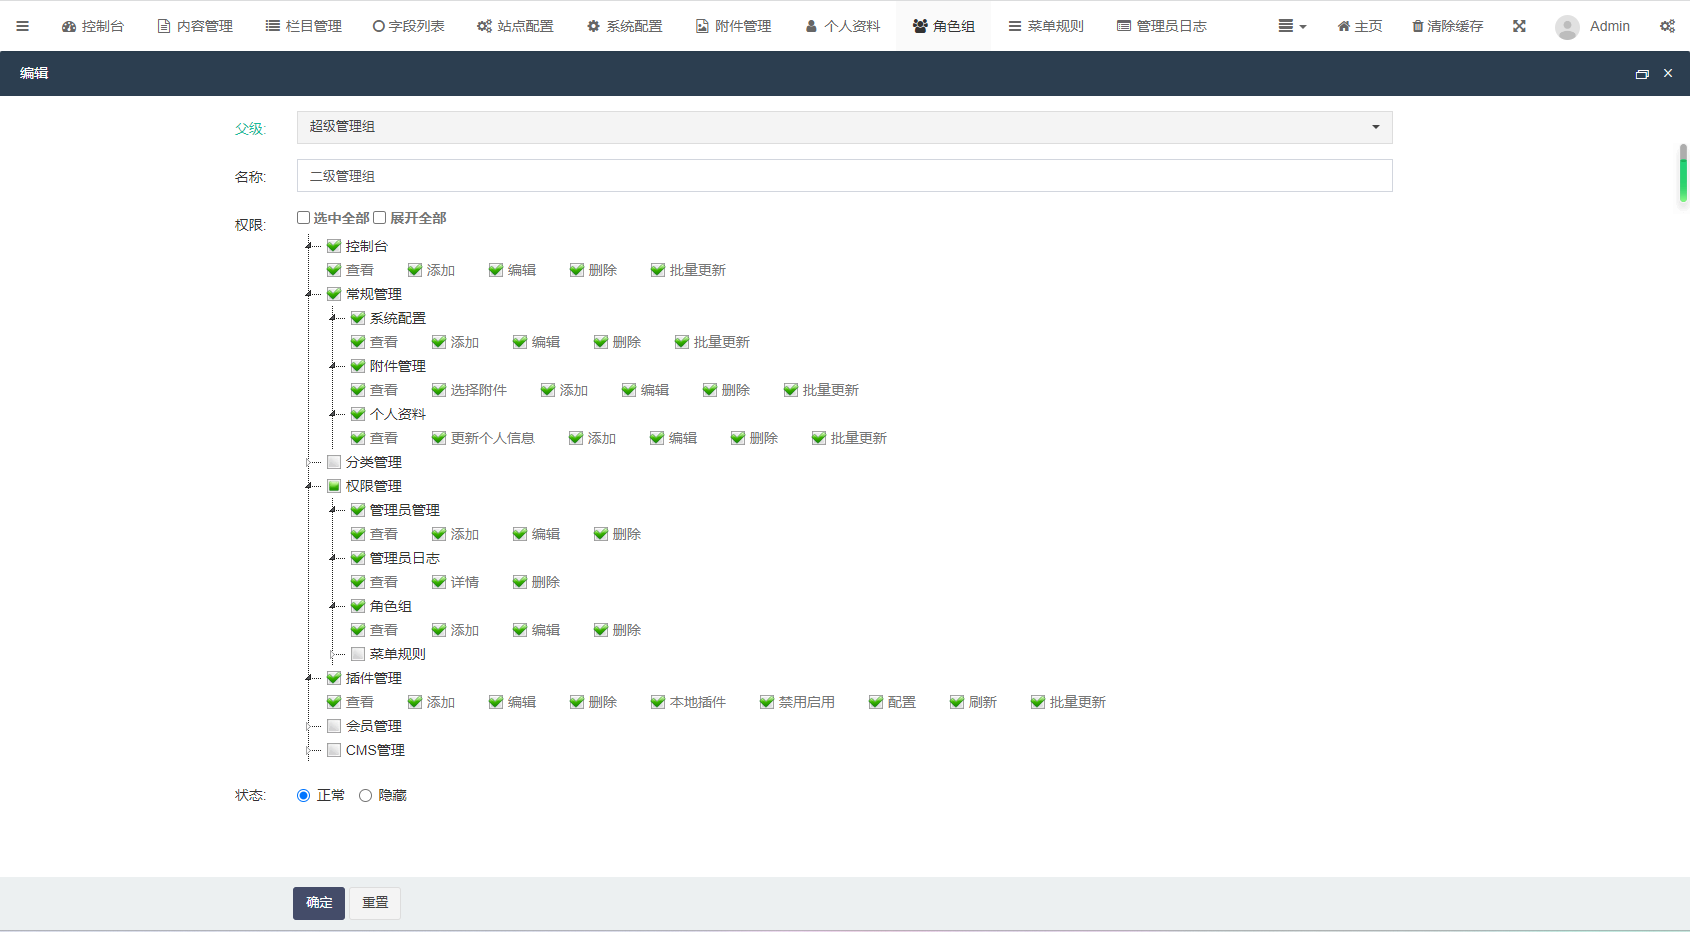
Task: Click the 重置 reset button
Action: (375, 903)
